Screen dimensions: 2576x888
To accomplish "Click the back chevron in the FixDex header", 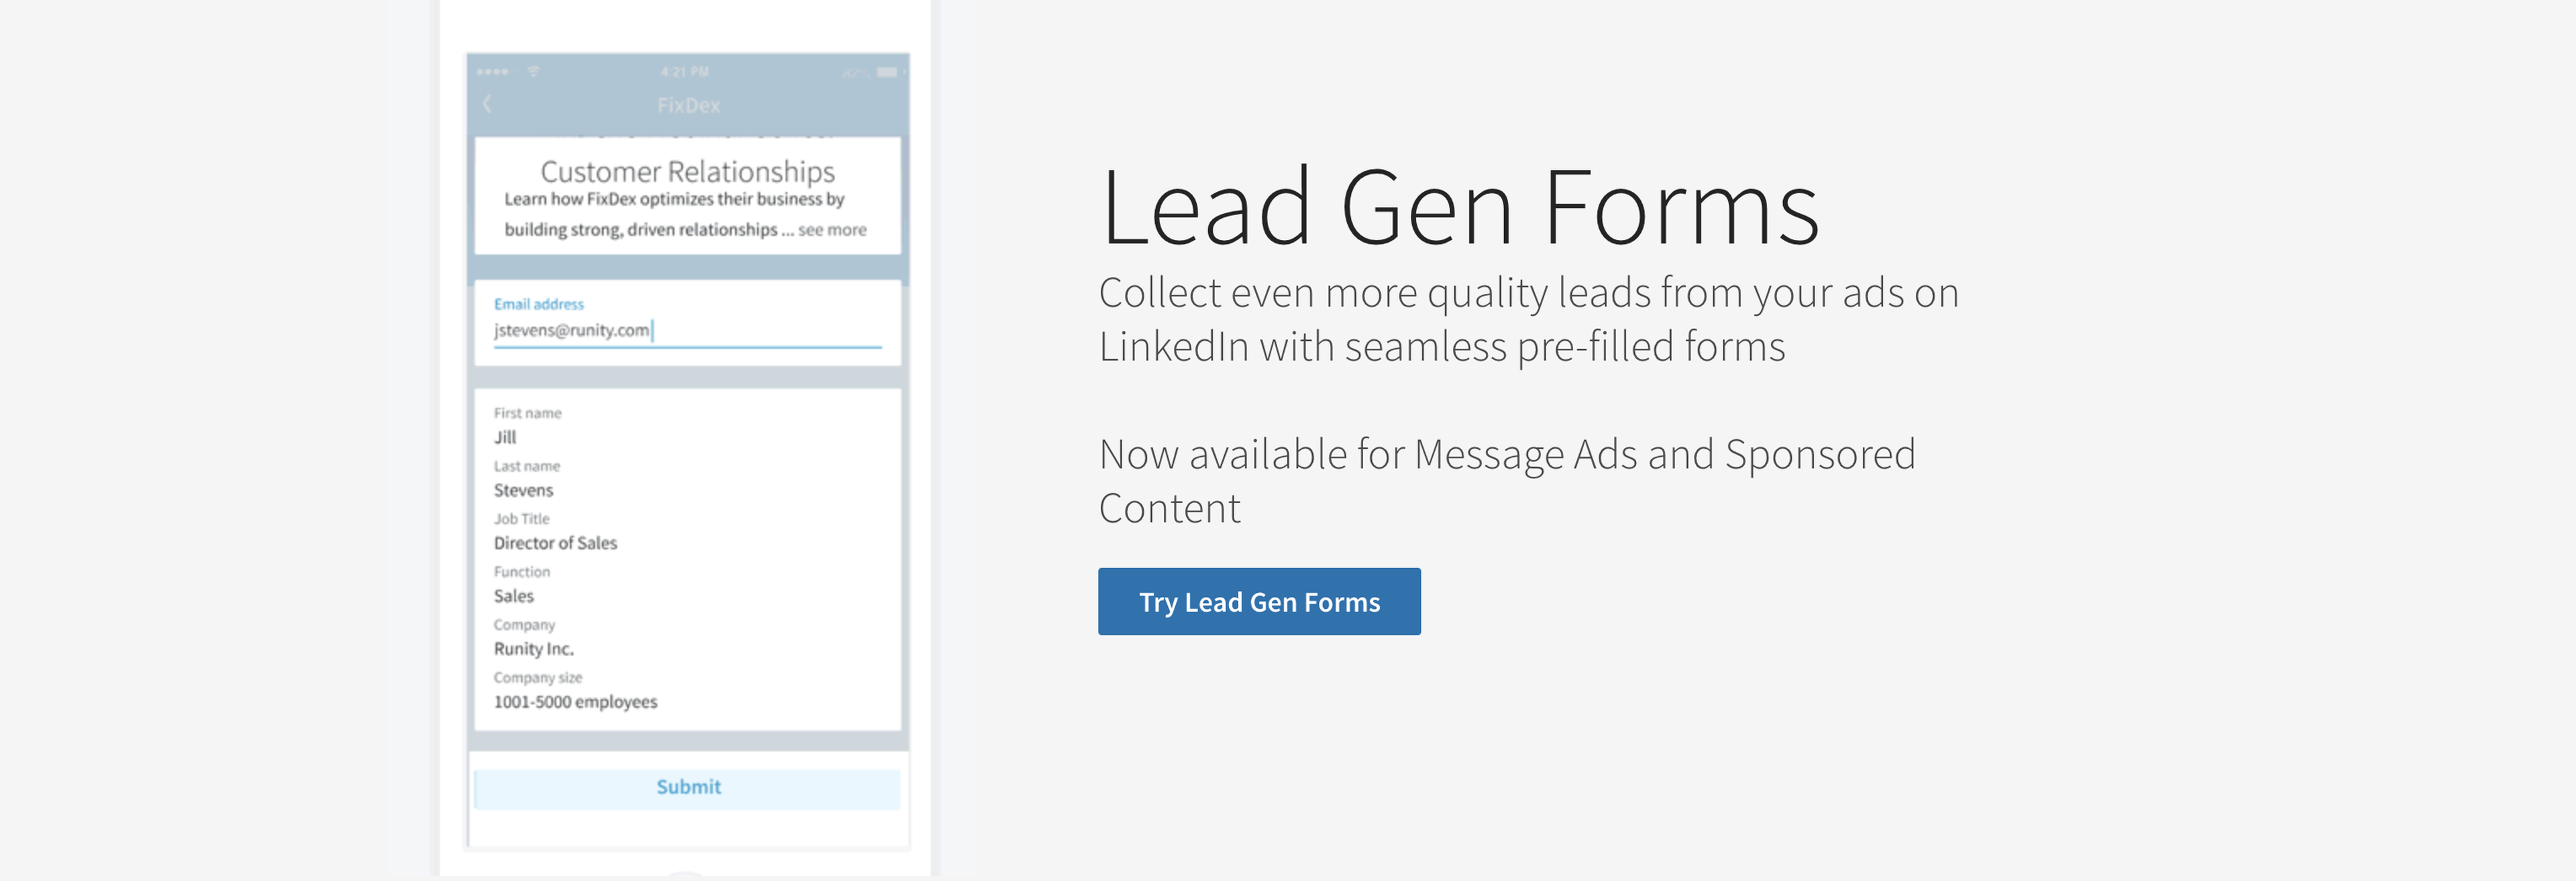I will tap(487, 104).
